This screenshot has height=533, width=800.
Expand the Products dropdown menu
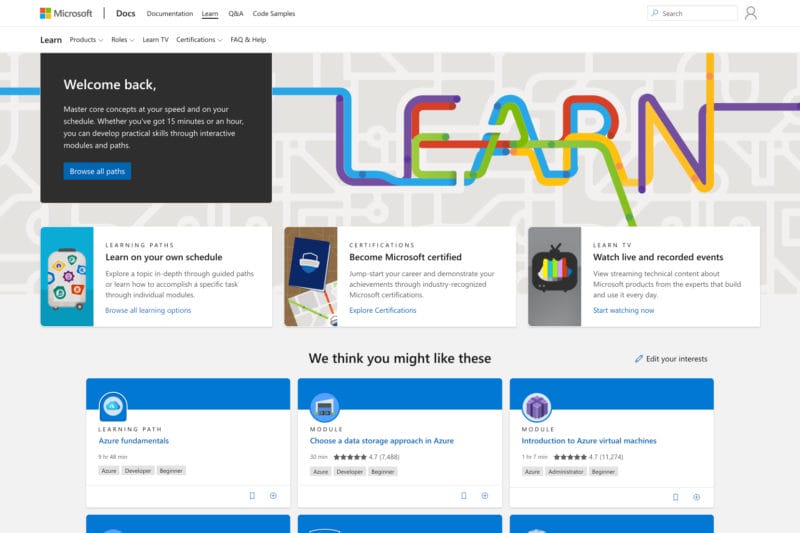click(86, 40)
